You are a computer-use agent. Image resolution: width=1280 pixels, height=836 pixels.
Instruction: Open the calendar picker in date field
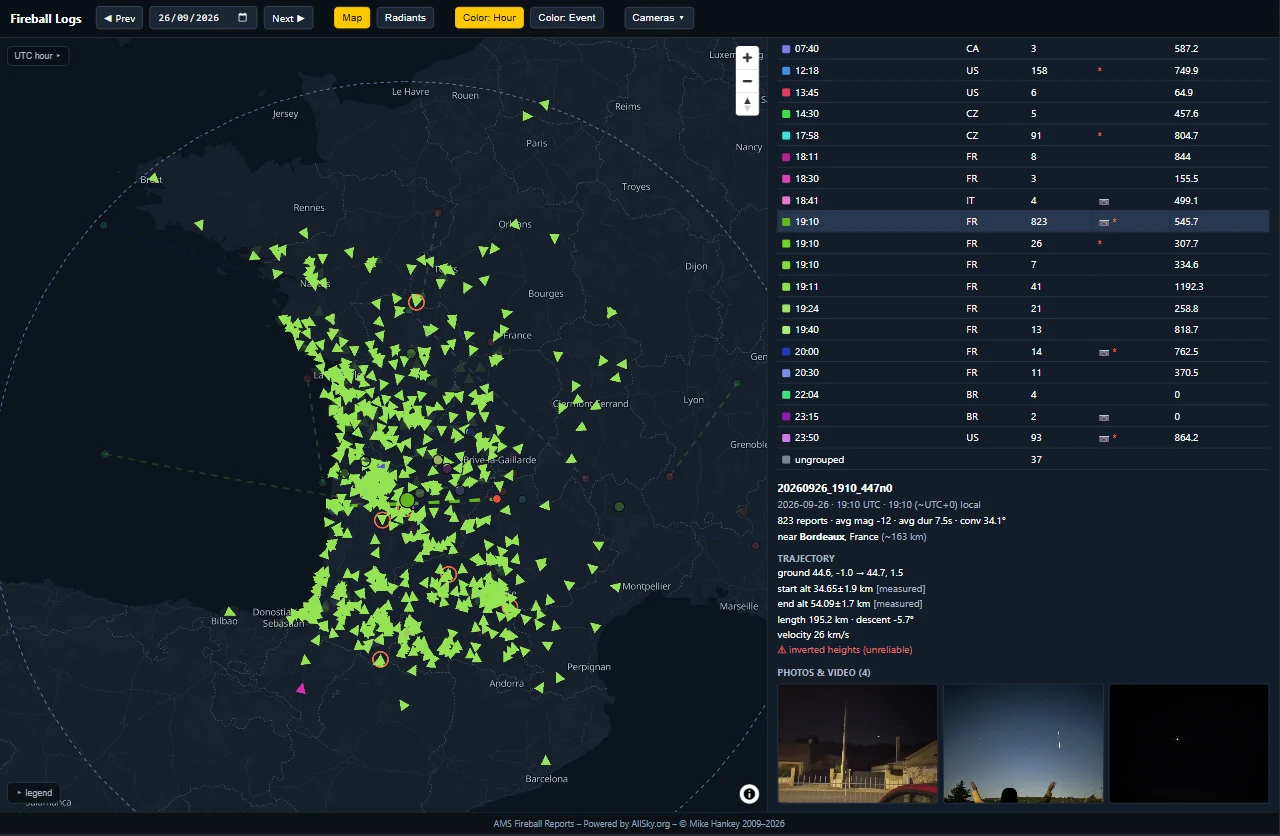[x=243, y=18]
